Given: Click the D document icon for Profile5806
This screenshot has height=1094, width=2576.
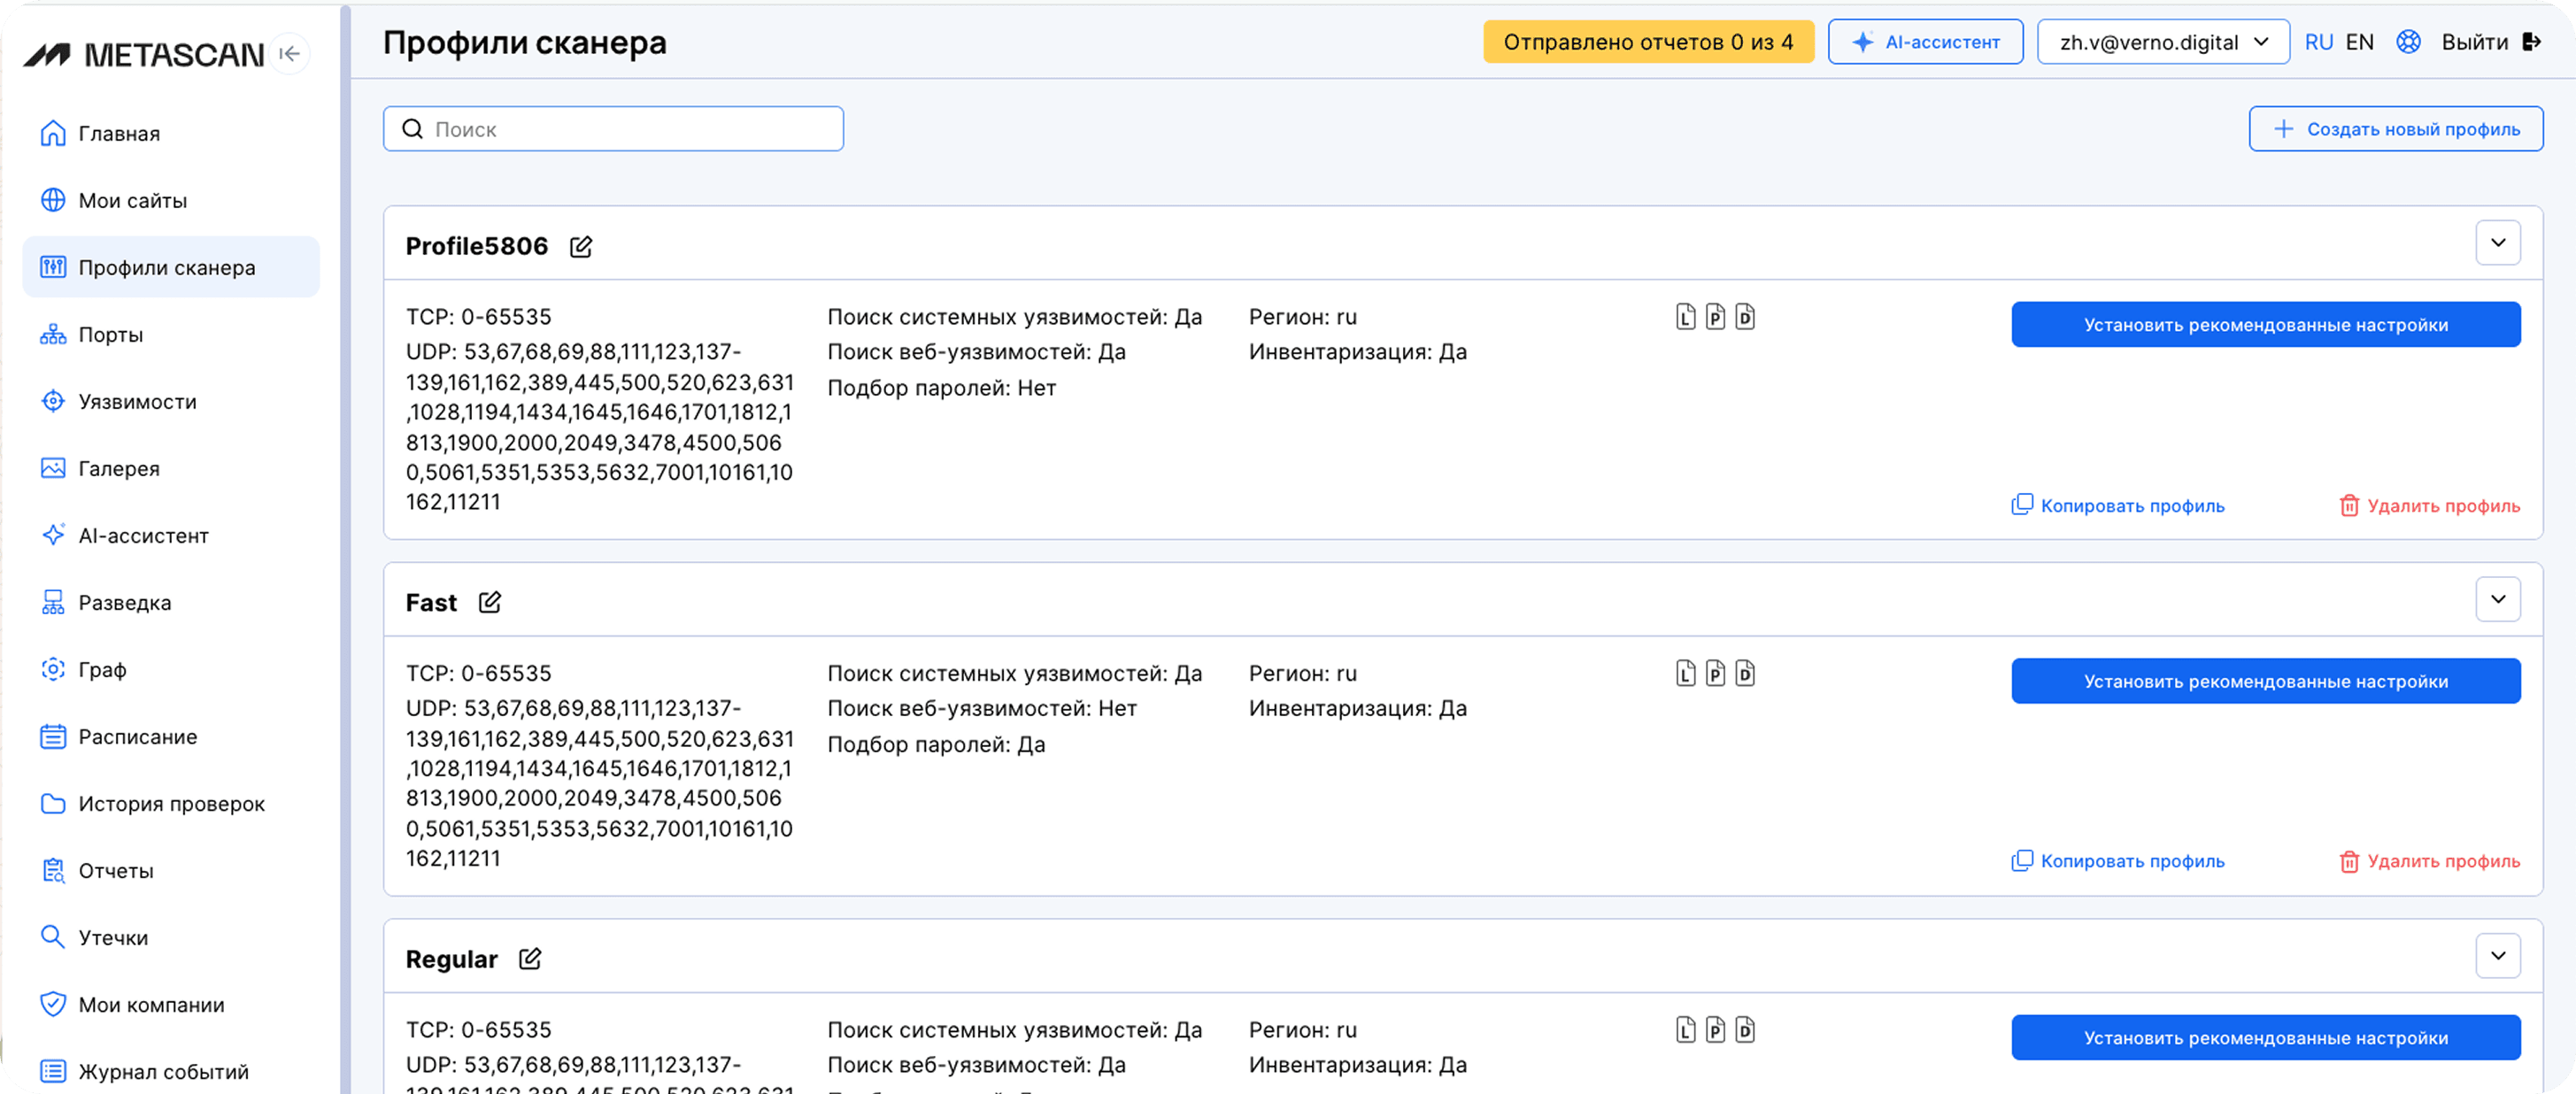Looking at the screenshot, I should (x=1745, y=317).
